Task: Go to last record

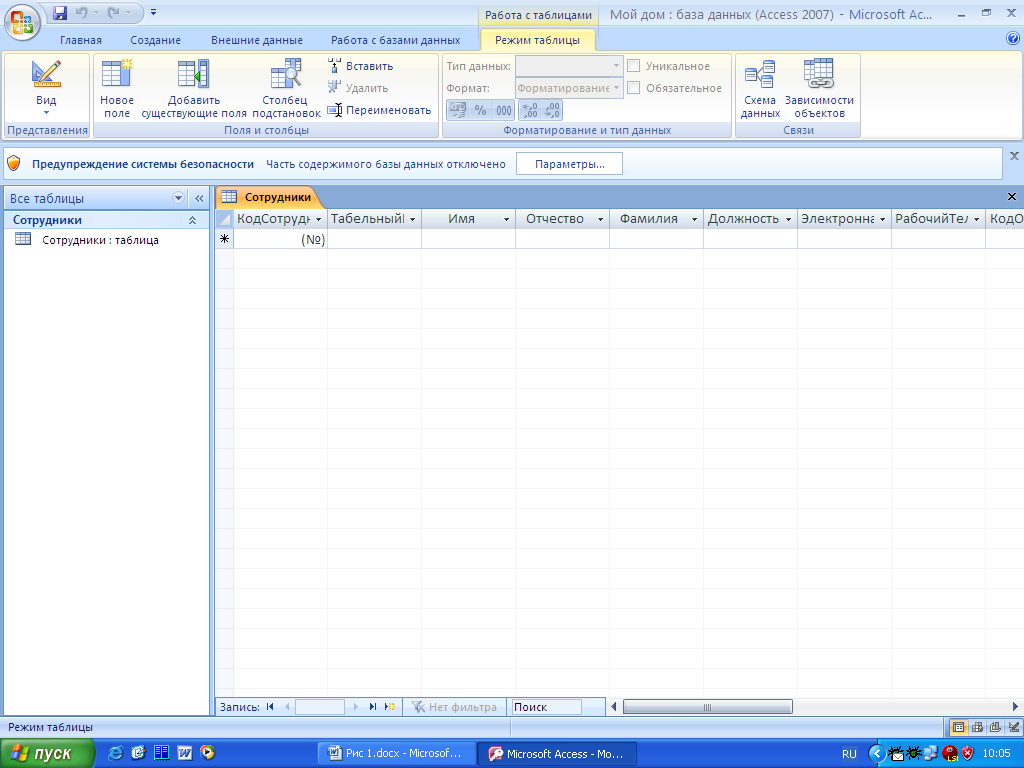Action: pyautogui.click(x=373, y=707)
